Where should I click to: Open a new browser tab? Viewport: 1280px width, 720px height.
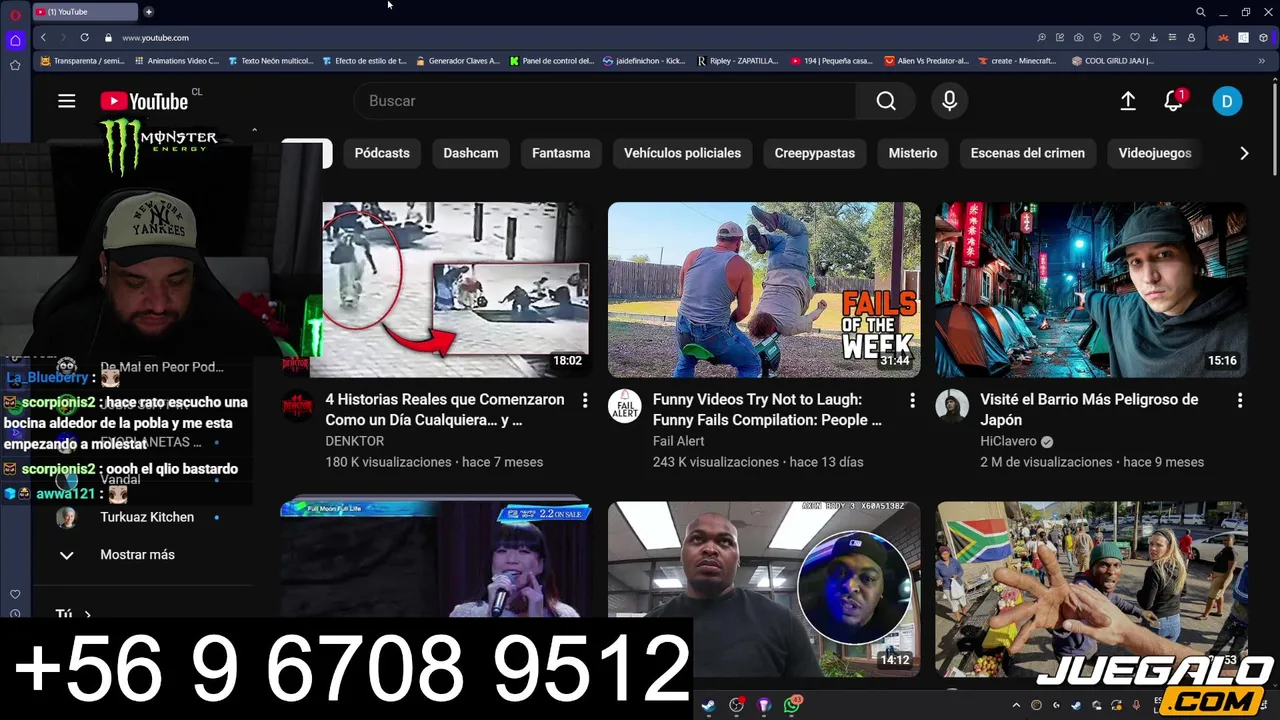tap(148, 12)
